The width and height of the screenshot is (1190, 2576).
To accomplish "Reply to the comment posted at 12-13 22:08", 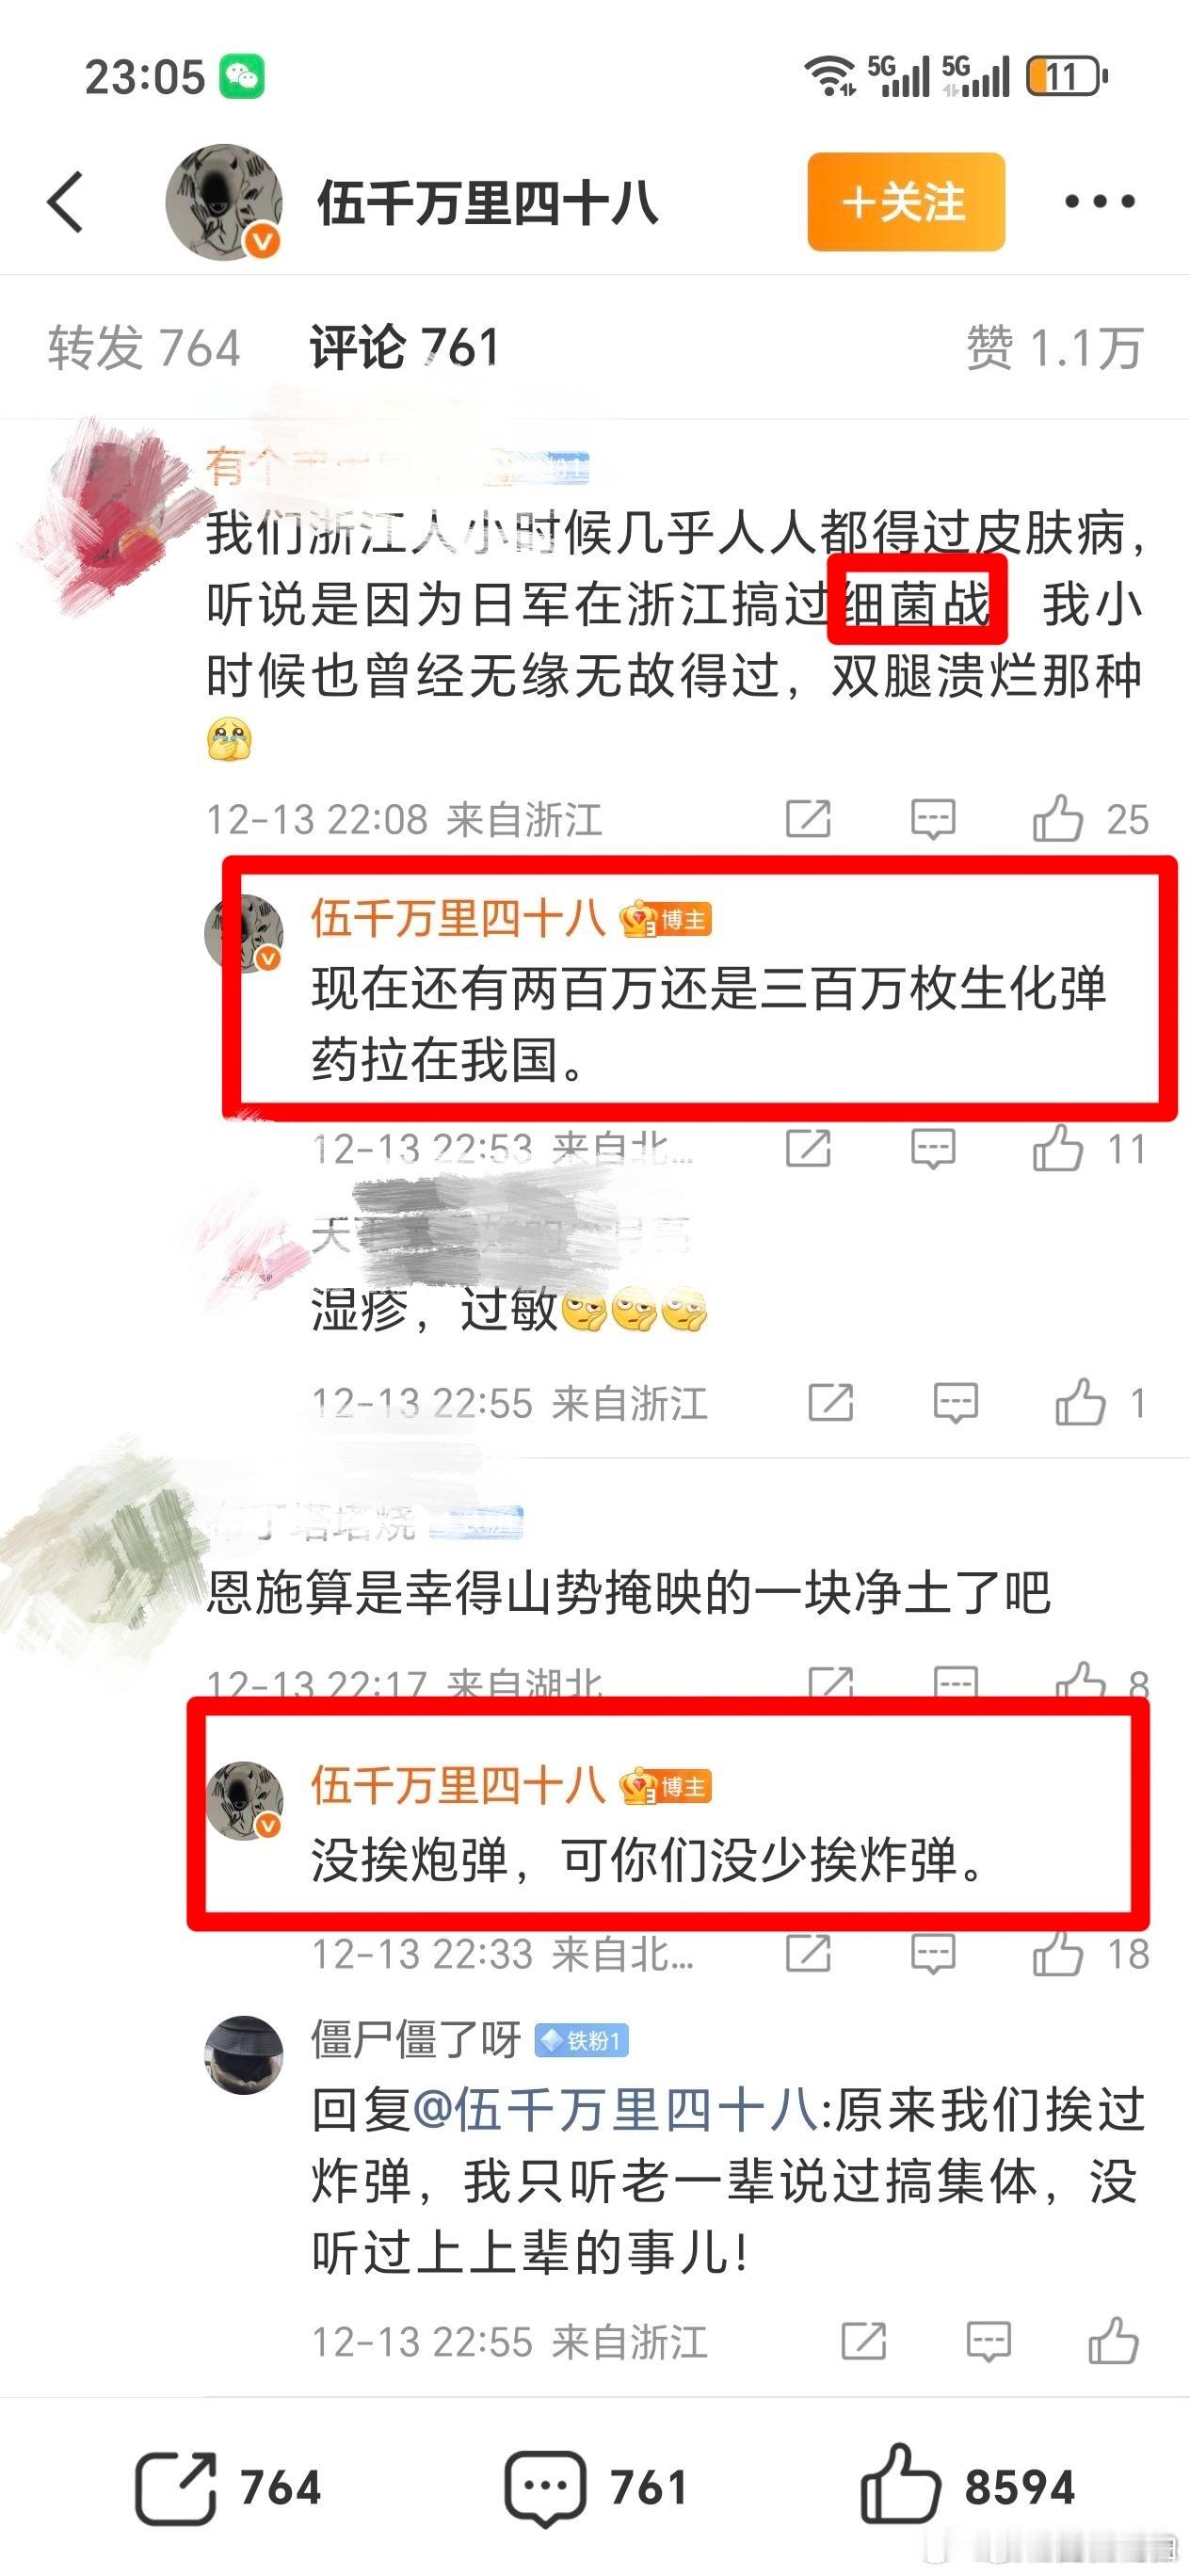I will pyautogui.click(x=933, y=819).
